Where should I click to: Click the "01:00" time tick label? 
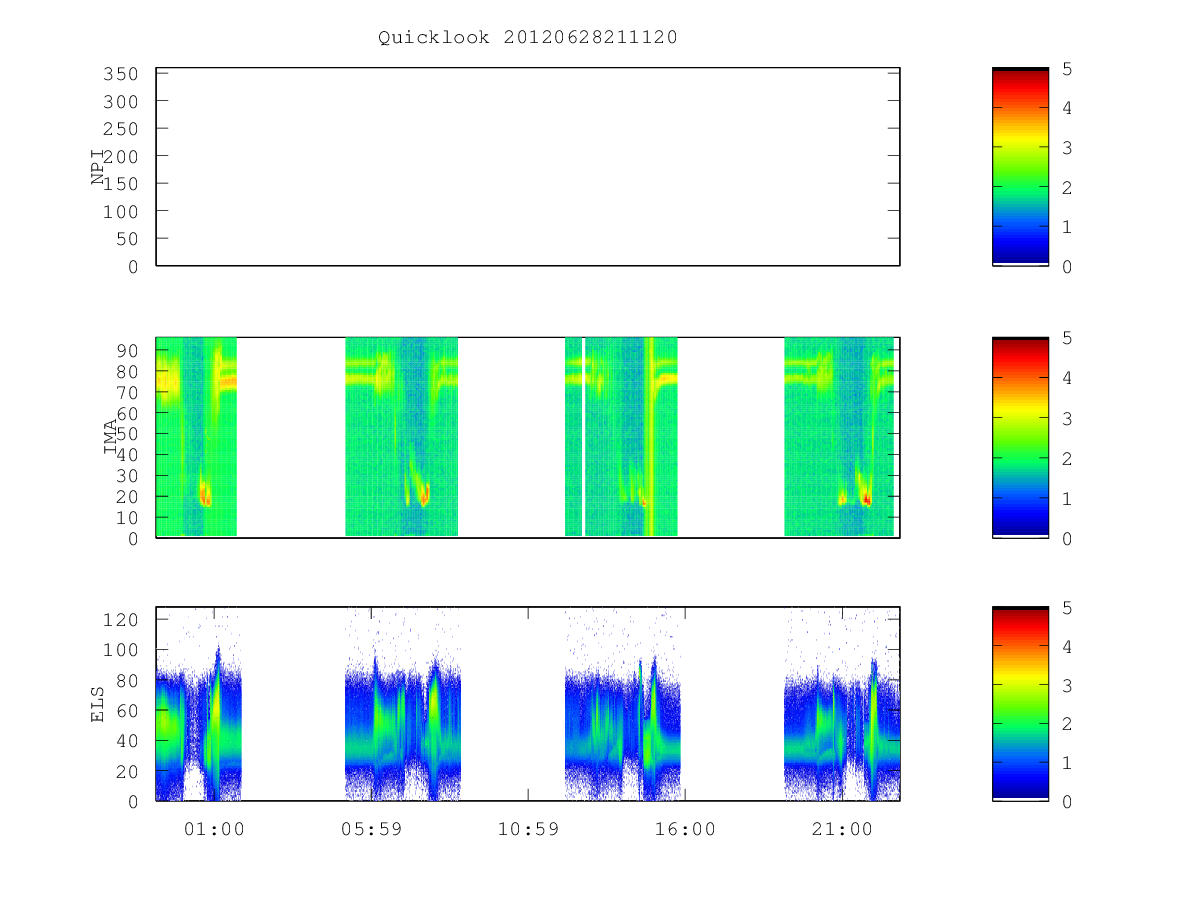point(214,829)
